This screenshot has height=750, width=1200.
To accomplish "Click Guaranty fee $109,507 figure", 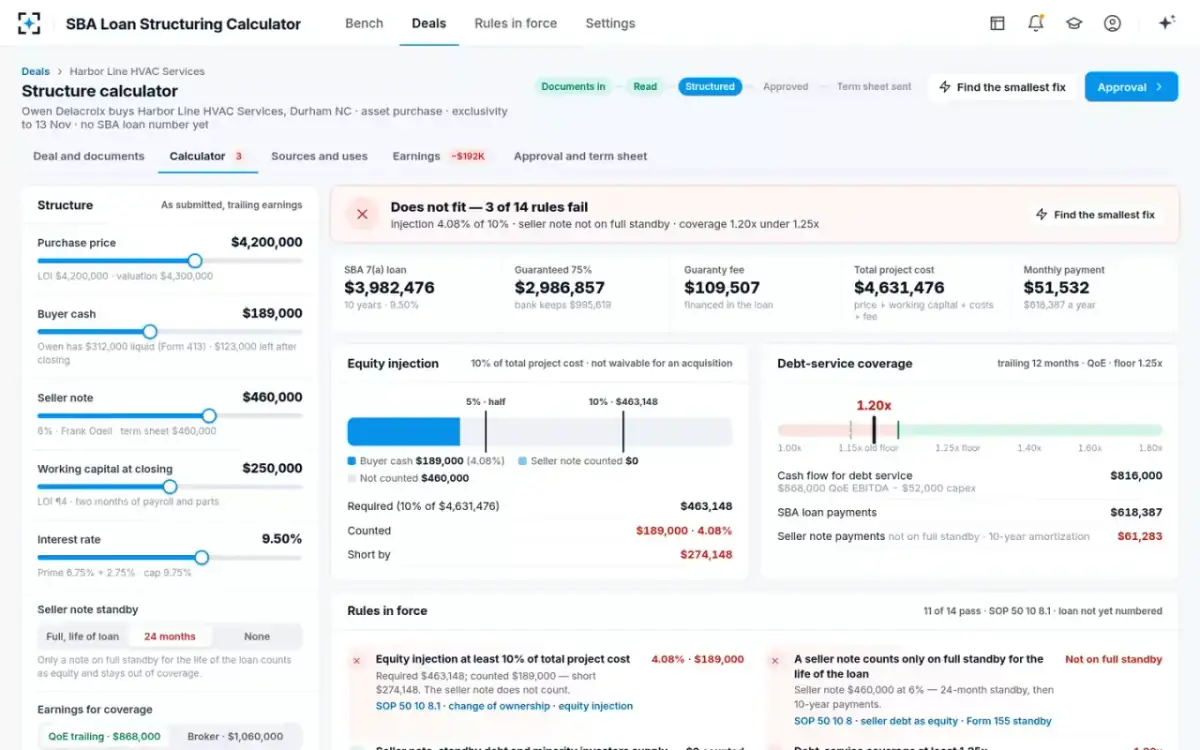I will (722, 288).
